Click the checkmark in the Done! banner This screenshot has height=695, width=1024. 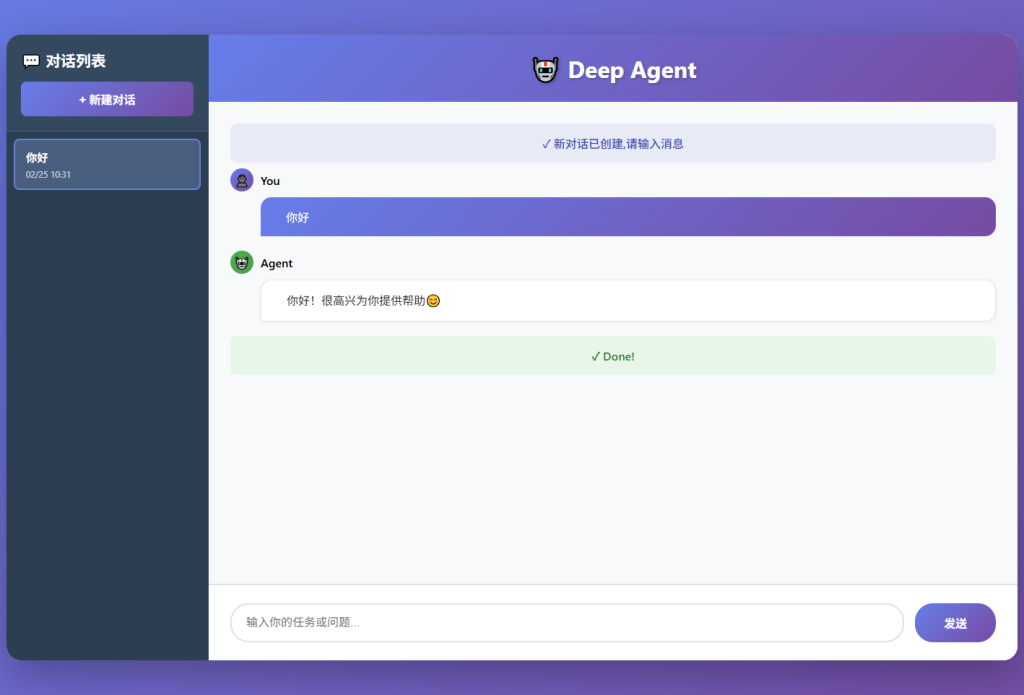[595, 356]
